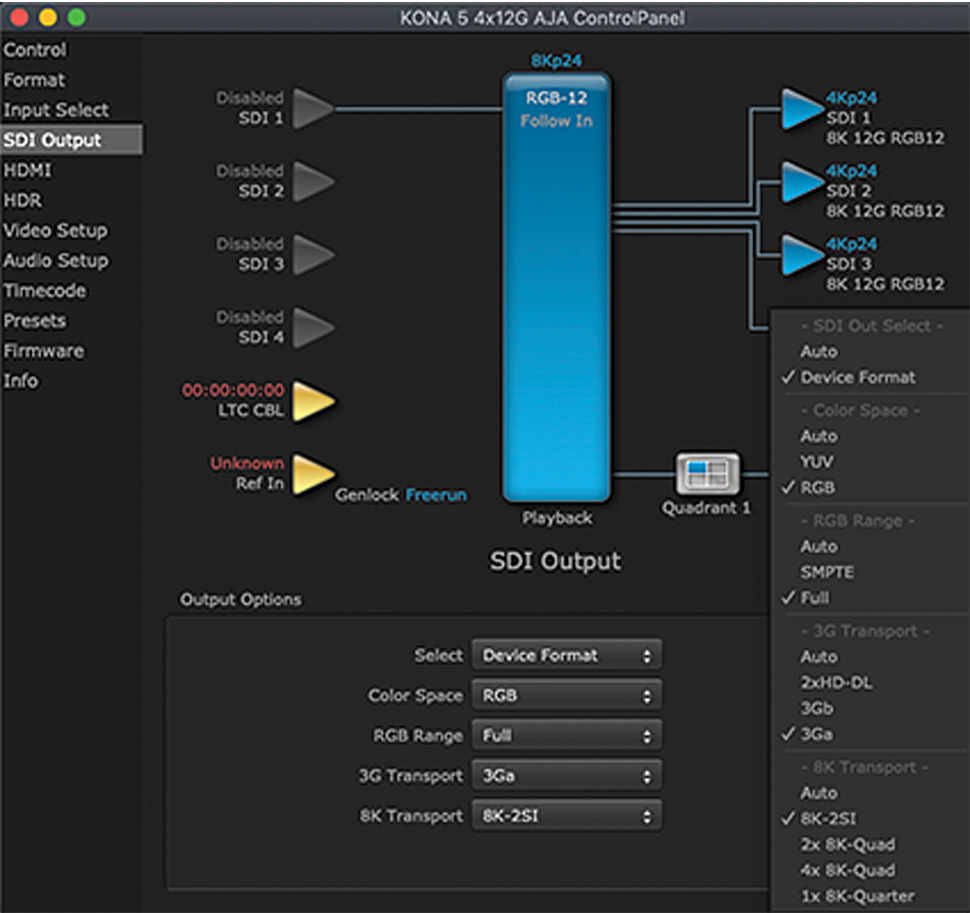Choose Auto under SDI Out Select menu
970x913 pixels.
(819, 351)
